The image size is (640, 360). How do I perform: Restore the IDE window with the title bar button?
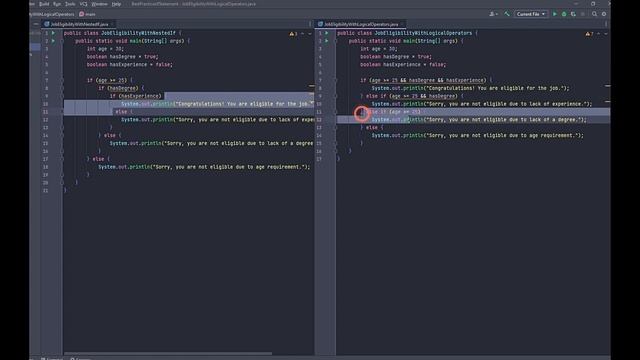tap(593, 4)
